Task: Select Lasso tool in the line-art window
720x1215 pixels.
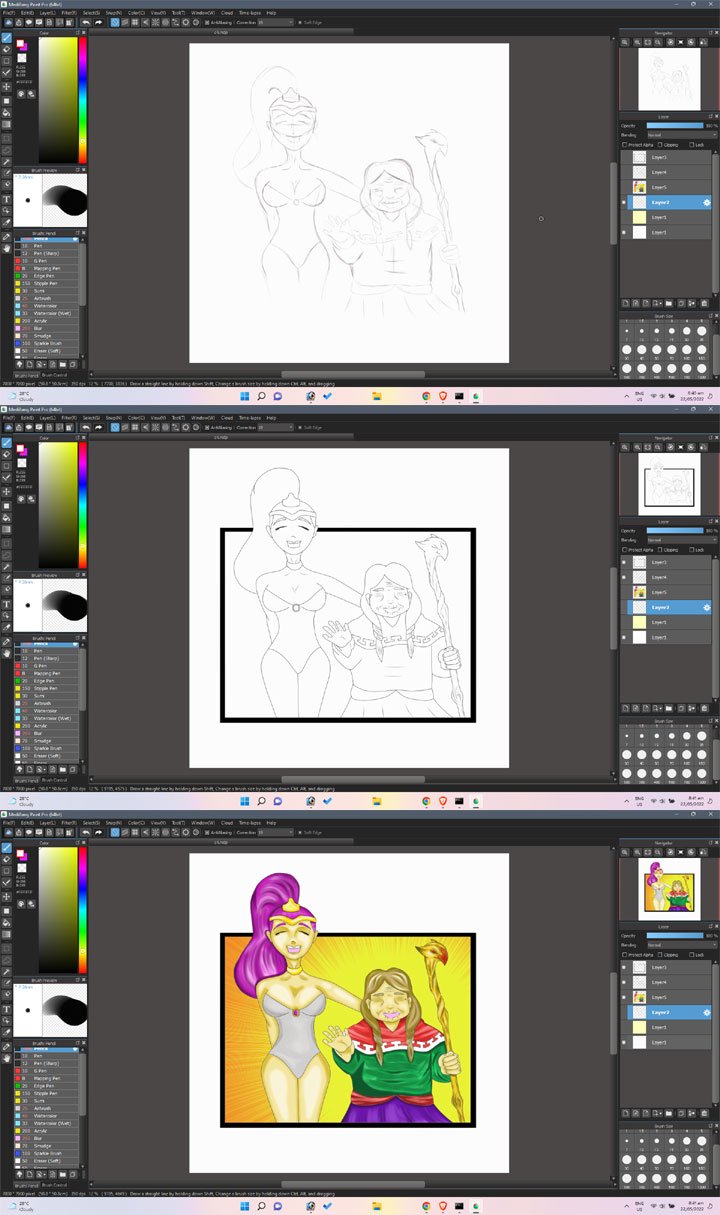Action: 7,554
